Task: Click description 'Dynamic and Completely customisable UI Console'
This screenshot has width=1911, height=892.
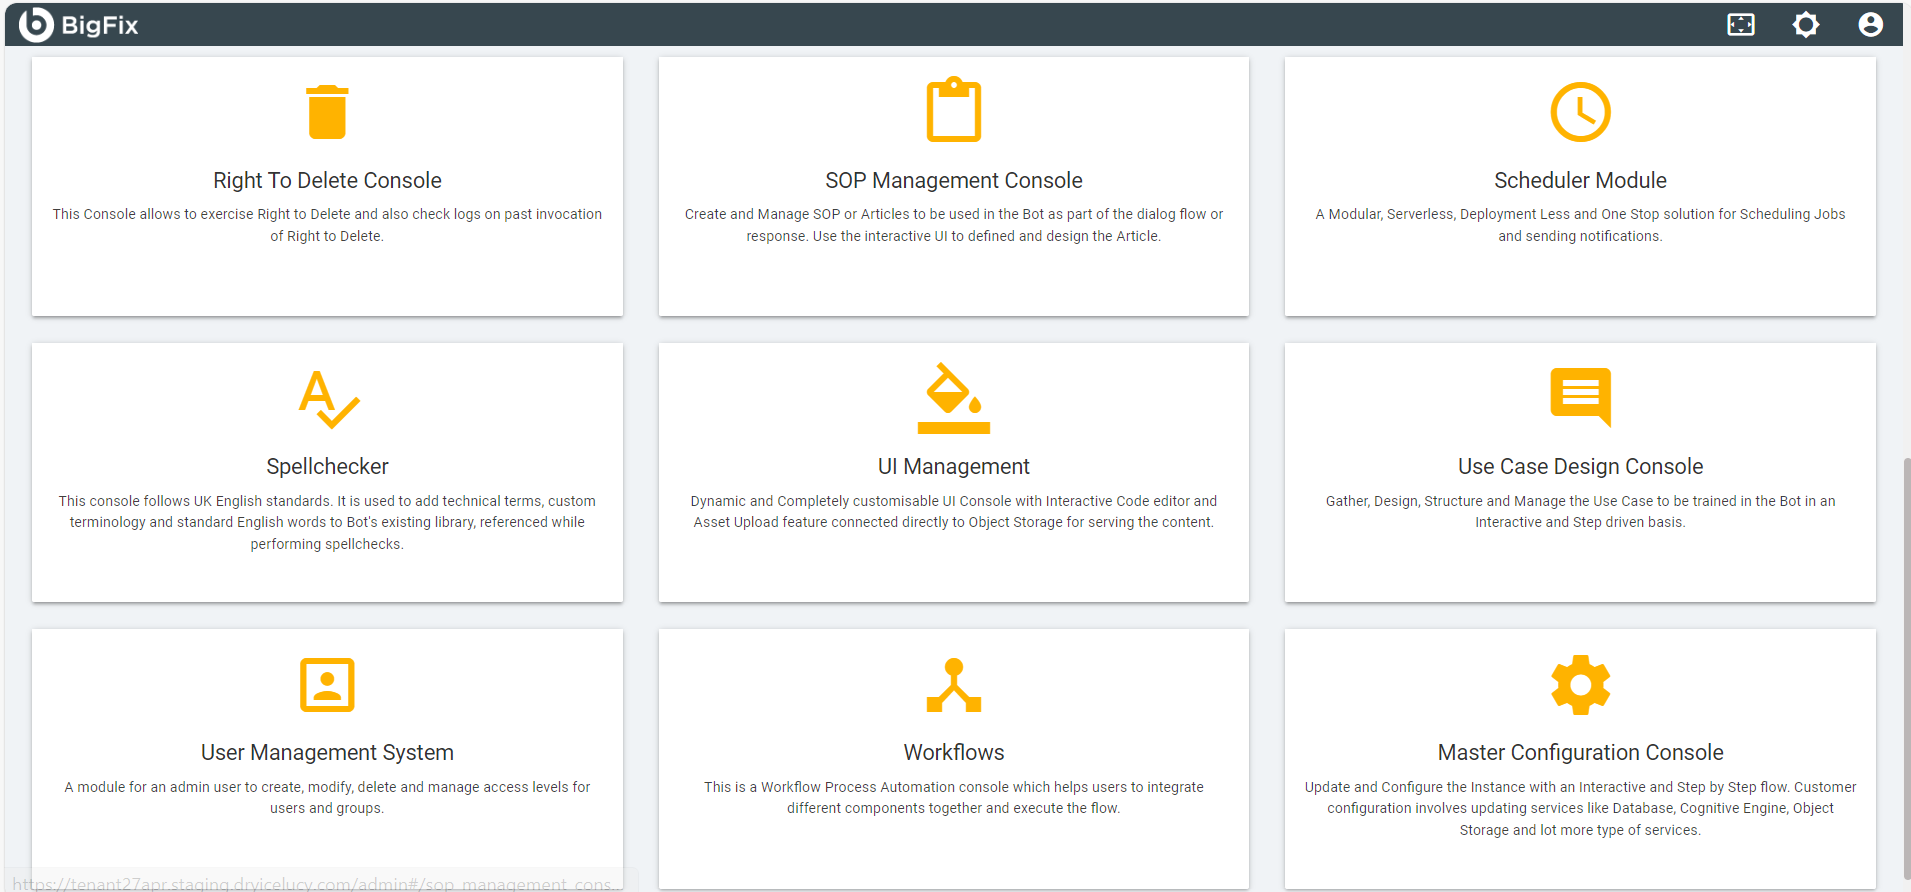Action: [954, 511]
